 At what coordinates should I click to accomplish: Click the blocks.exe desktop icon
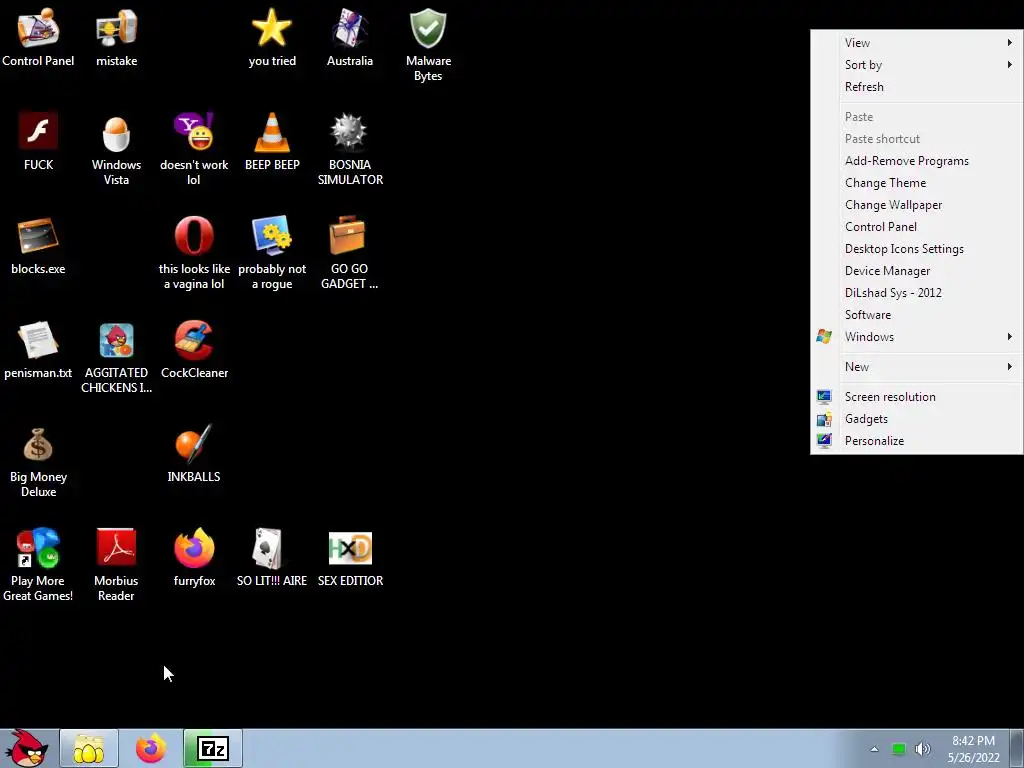click(38, 246)
